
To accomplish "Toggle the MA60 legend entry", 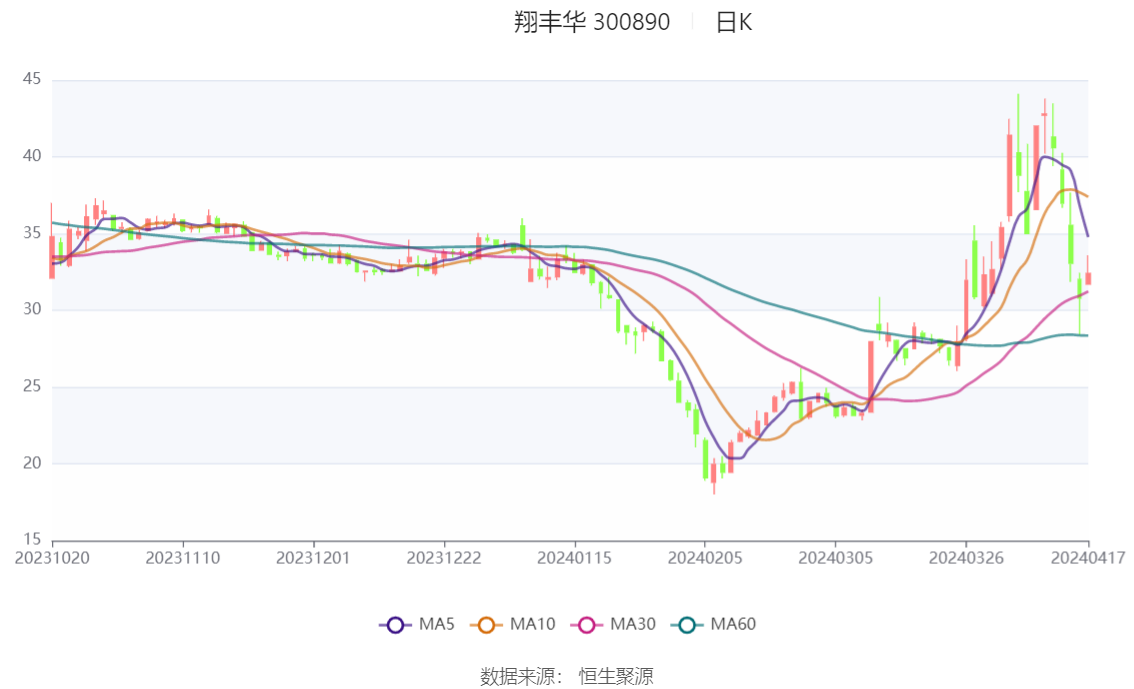I will pyautogui.click(x=714, y=624).
